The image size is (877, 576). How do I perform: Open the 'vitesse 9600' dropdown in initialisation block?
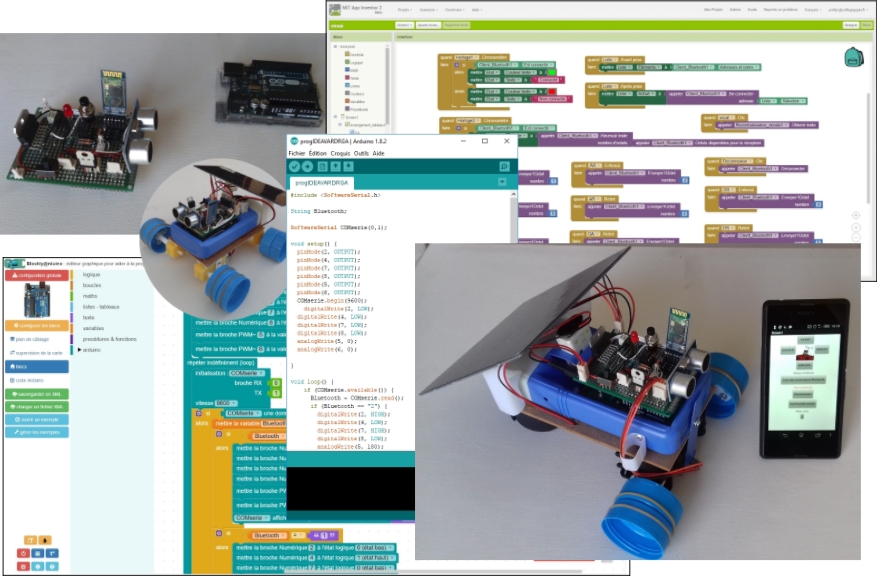(225, 403)
